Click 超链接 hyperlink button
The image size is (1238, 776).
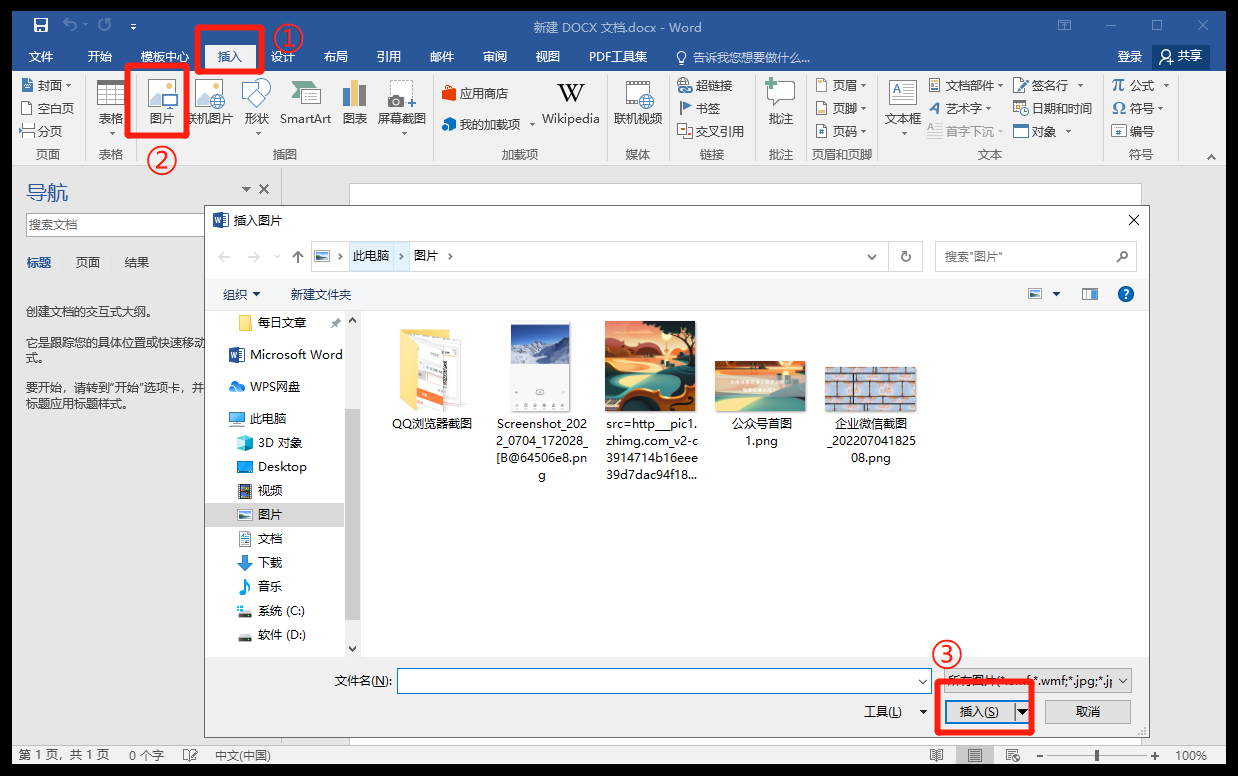(705, 85)
